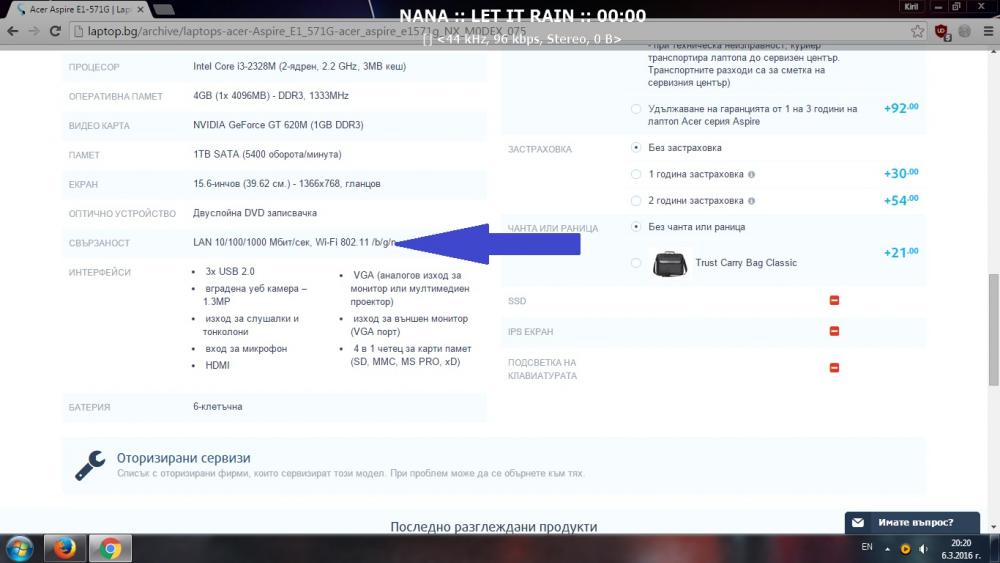Open the 'Имате въпрос?' chat button
Viewport: 1000px width, 563px height.
[x=912, y=522]
